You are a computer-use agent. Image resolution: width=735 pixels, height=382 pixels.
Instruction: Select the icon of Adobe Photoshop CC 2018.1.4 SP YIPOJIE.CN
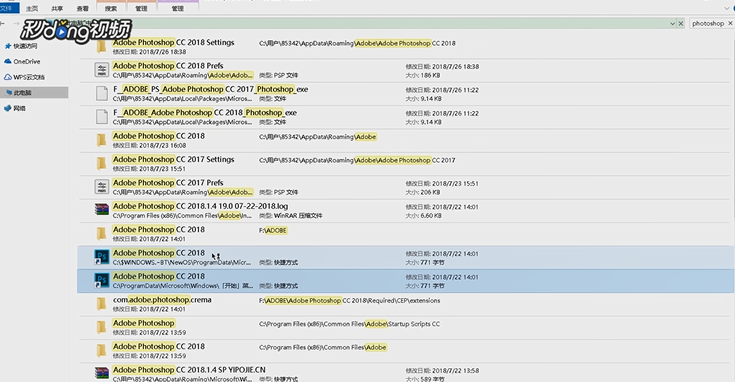pos(102,374)
